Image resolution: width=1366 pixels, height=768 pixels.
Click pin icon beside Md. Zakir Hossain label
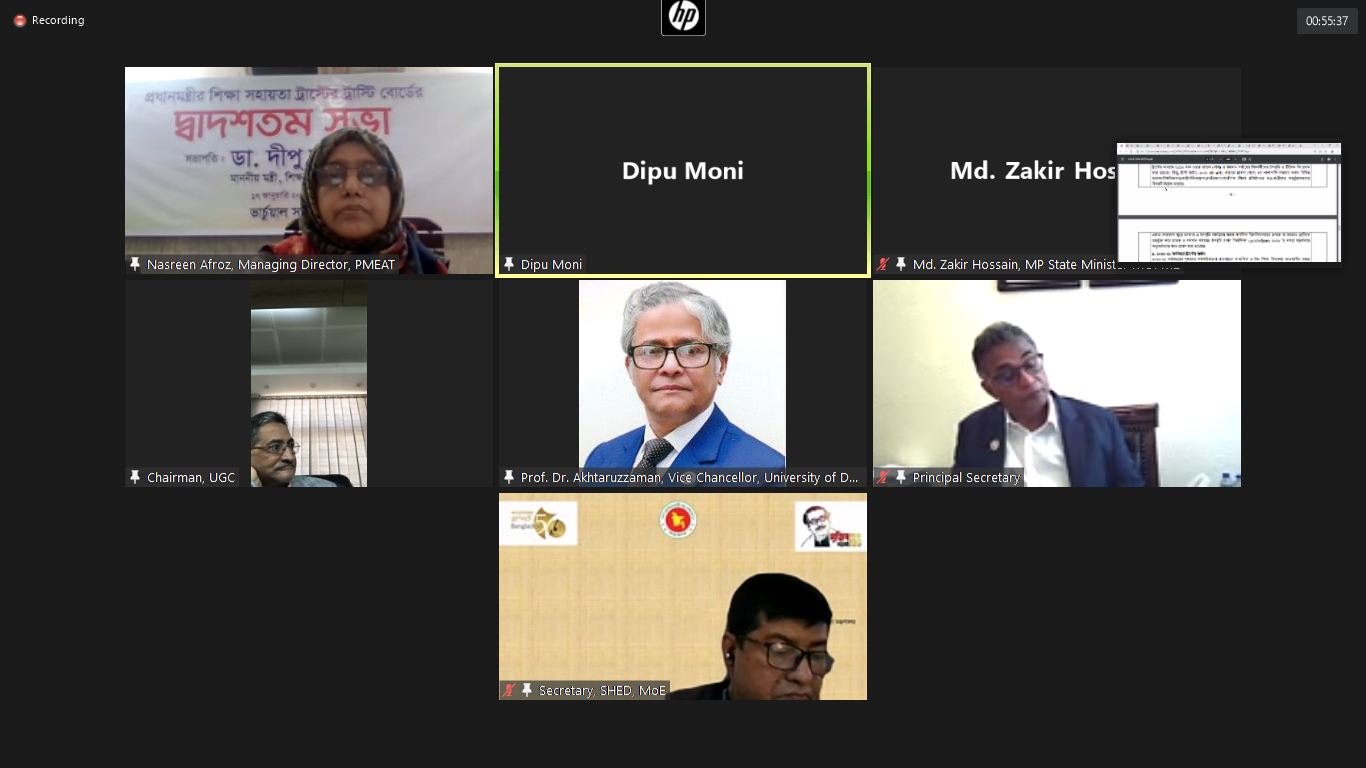coord(901,264)
